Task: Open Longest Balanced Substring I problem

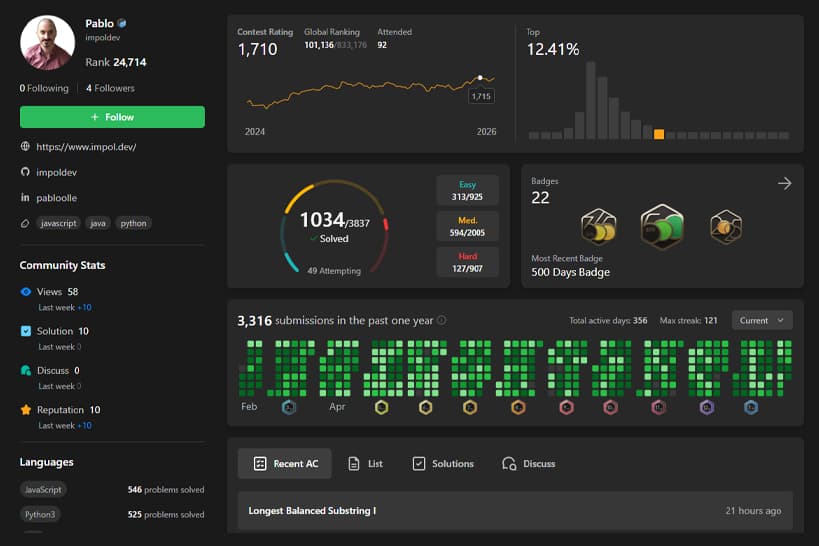Action: (x=312, y=511)
